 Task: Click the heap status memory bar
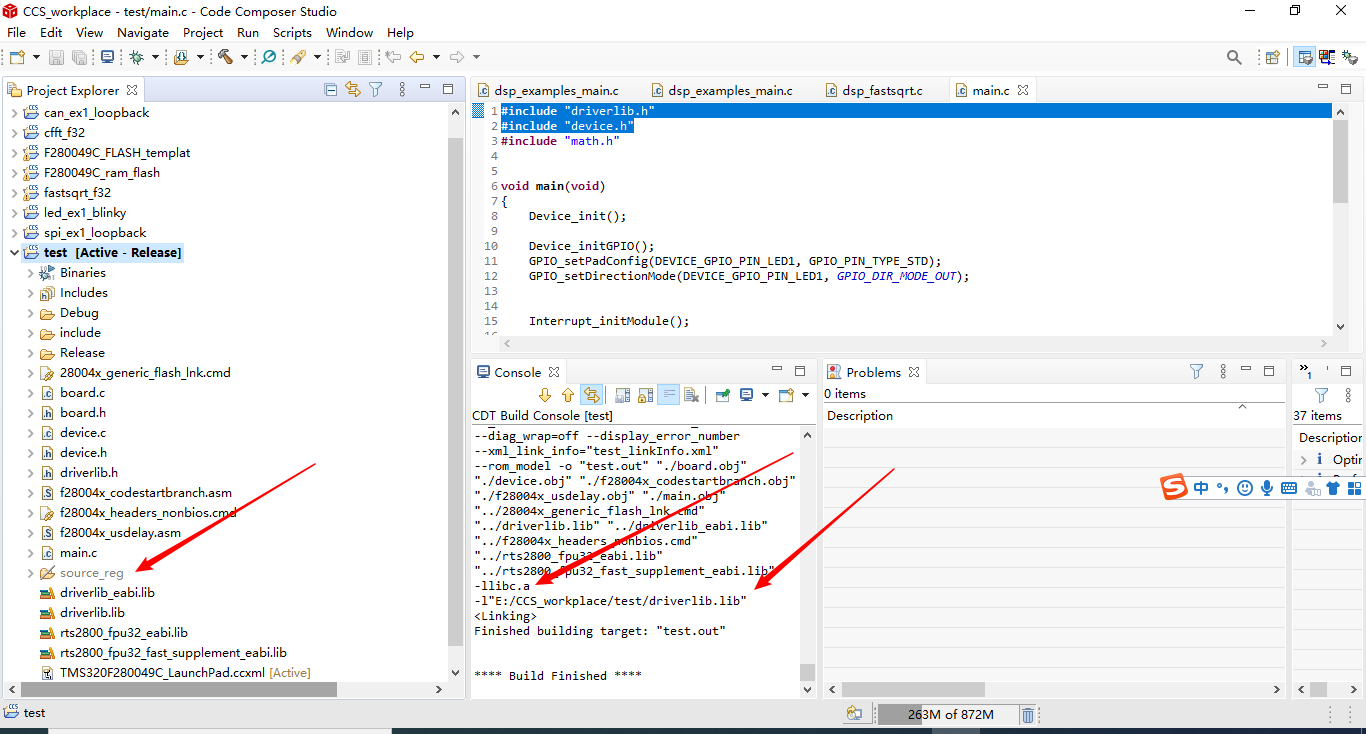click(x=947, y=714)
